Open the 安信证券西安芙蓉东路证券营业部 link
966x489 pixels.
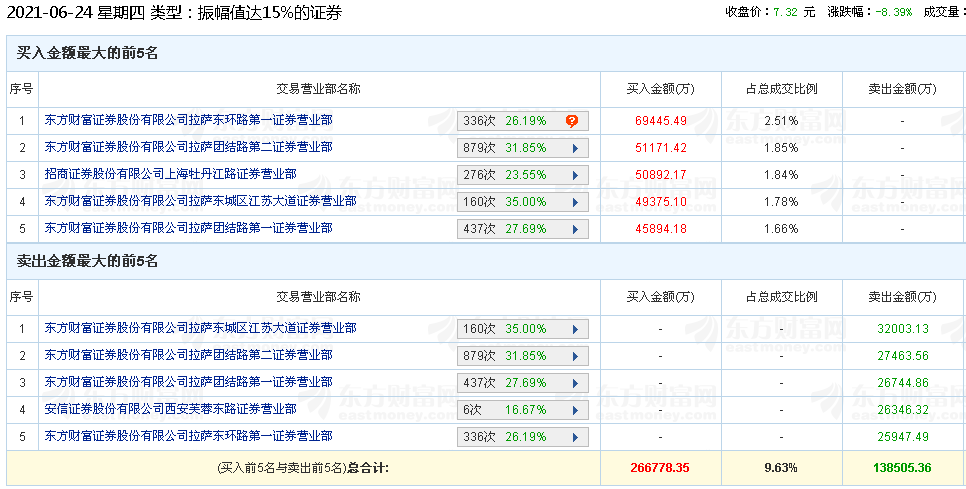pos(170,409)
